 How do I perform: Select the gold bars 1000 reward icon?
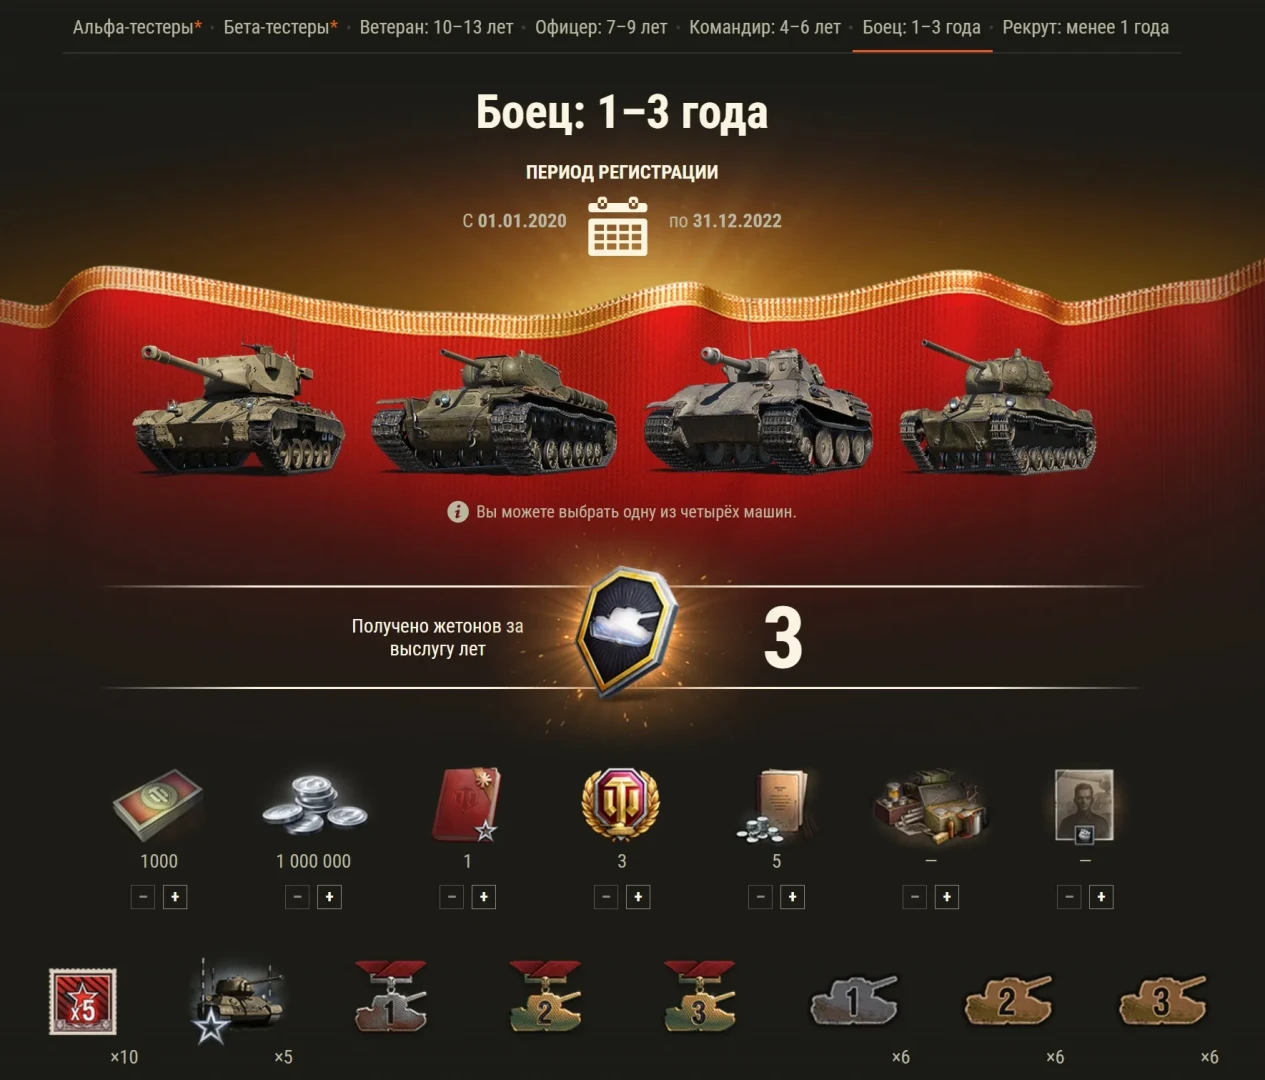click(x=158, y=805)
